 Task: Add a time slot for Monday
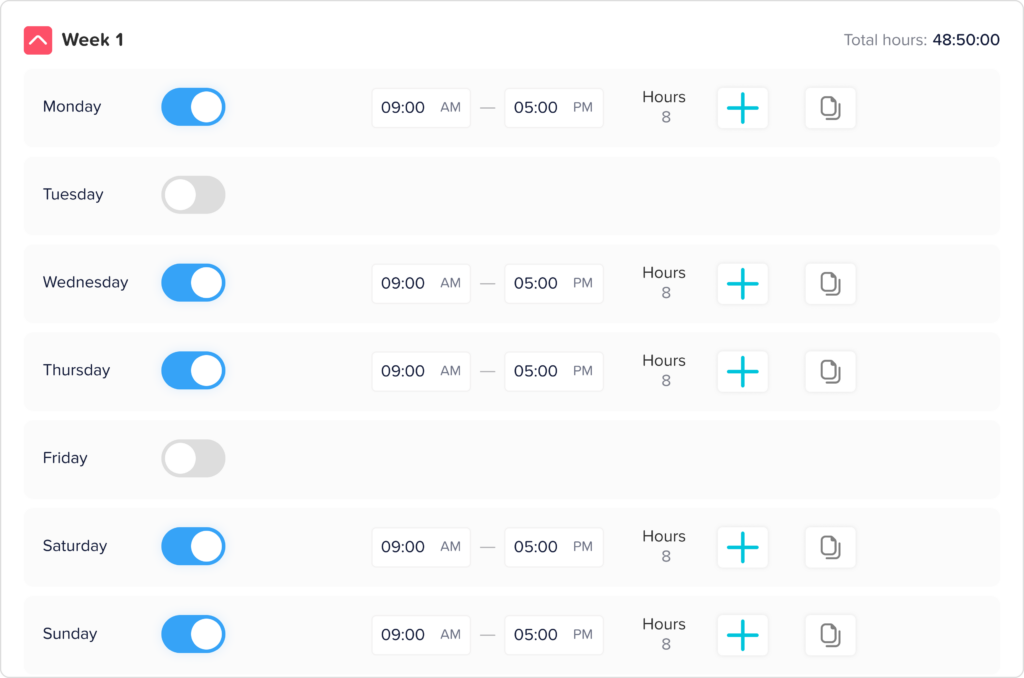(742, 108)
